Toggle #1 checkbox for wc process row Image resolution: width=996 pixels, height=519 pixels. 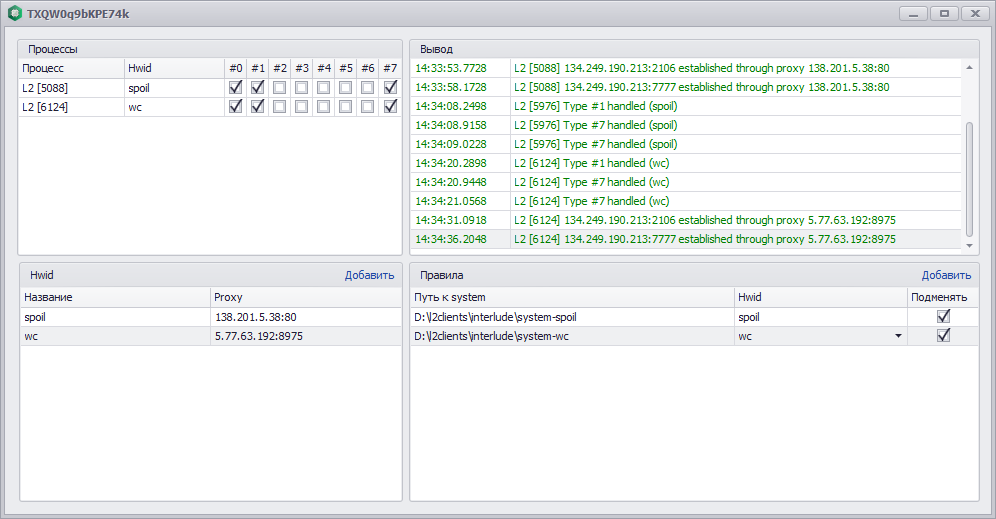point(258,107)
